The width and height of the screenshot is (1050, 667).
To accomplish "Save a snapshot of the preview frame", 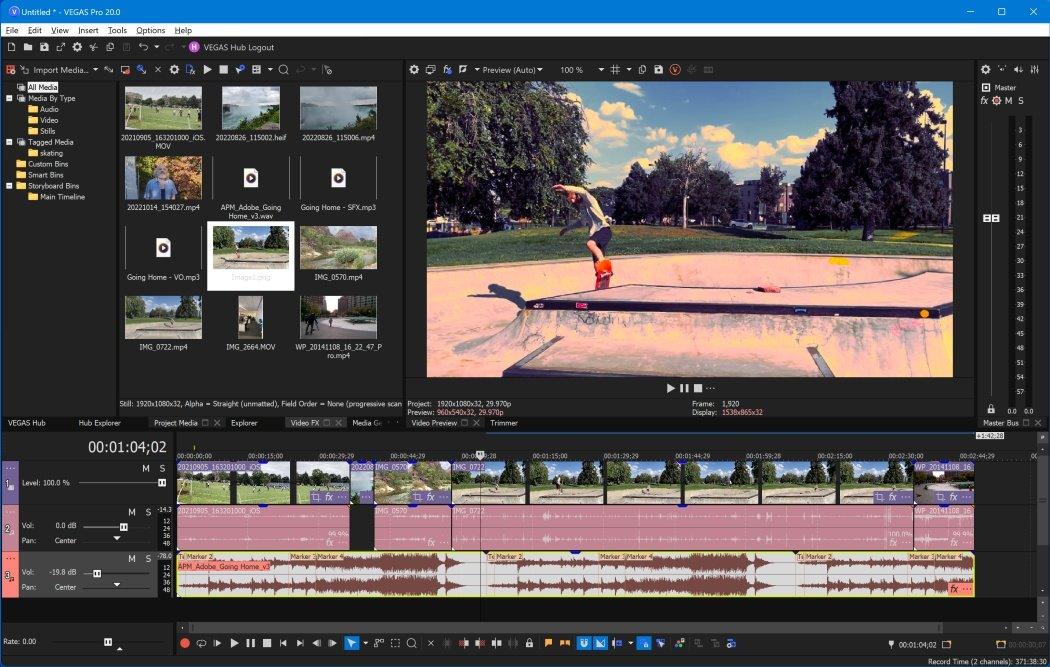I will pyautogui.click(x=658, y=70).
